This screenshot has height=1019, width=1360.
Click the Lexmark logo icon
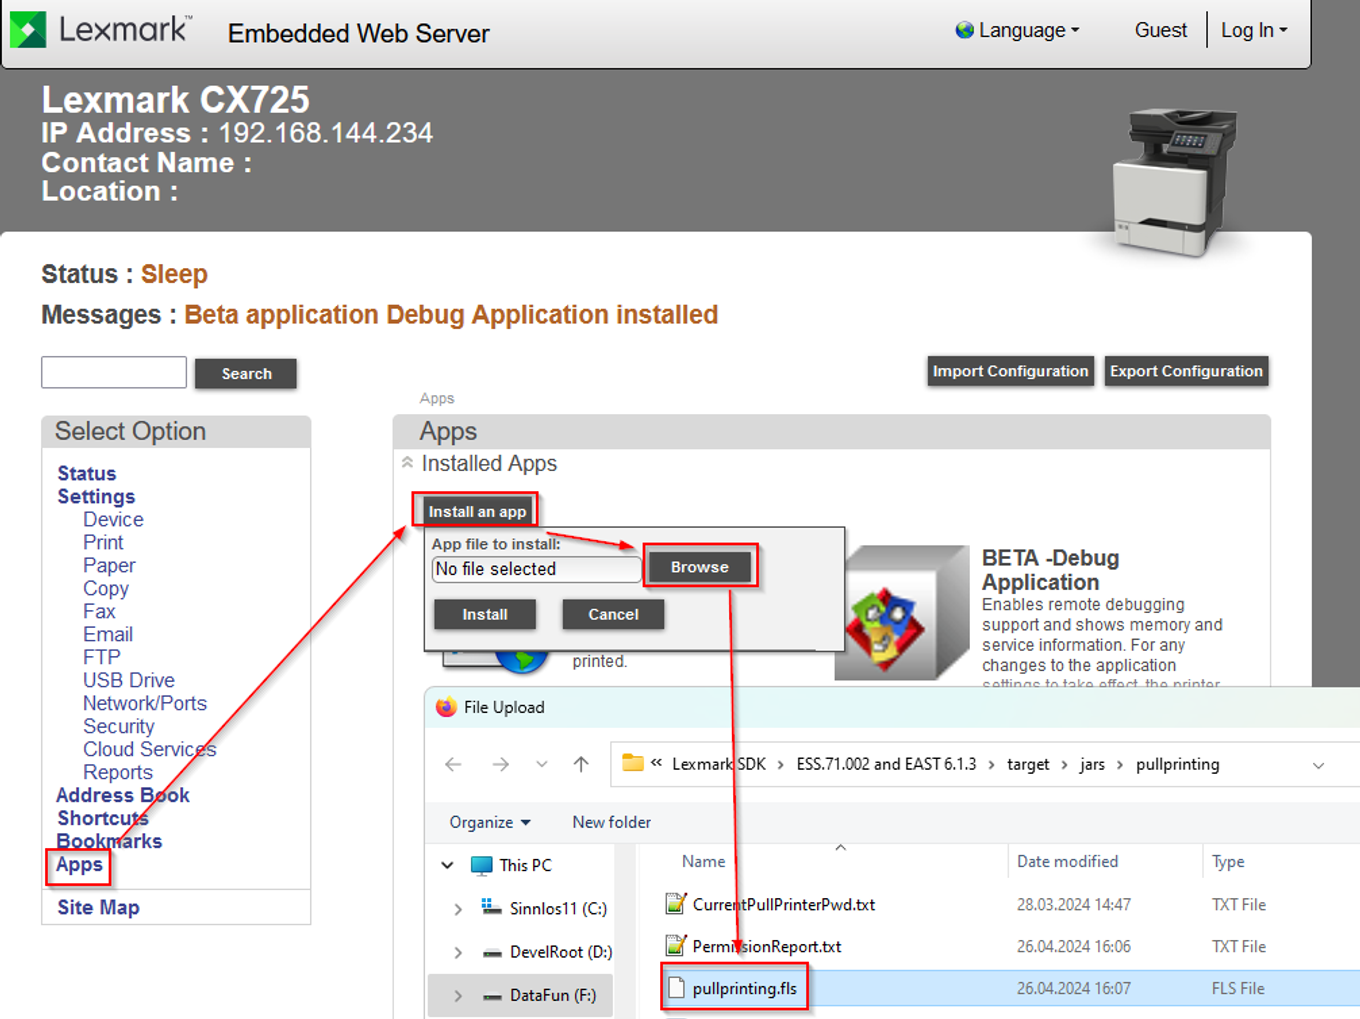(28, 30)
